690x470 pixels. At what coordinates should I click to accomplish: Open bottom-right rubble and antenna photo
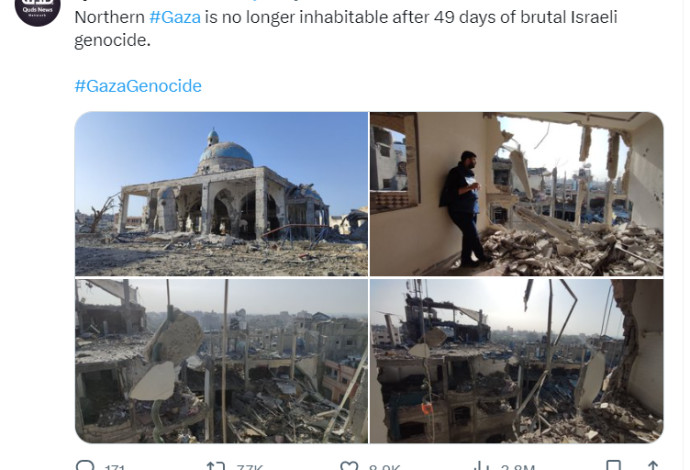coord(516,361)
